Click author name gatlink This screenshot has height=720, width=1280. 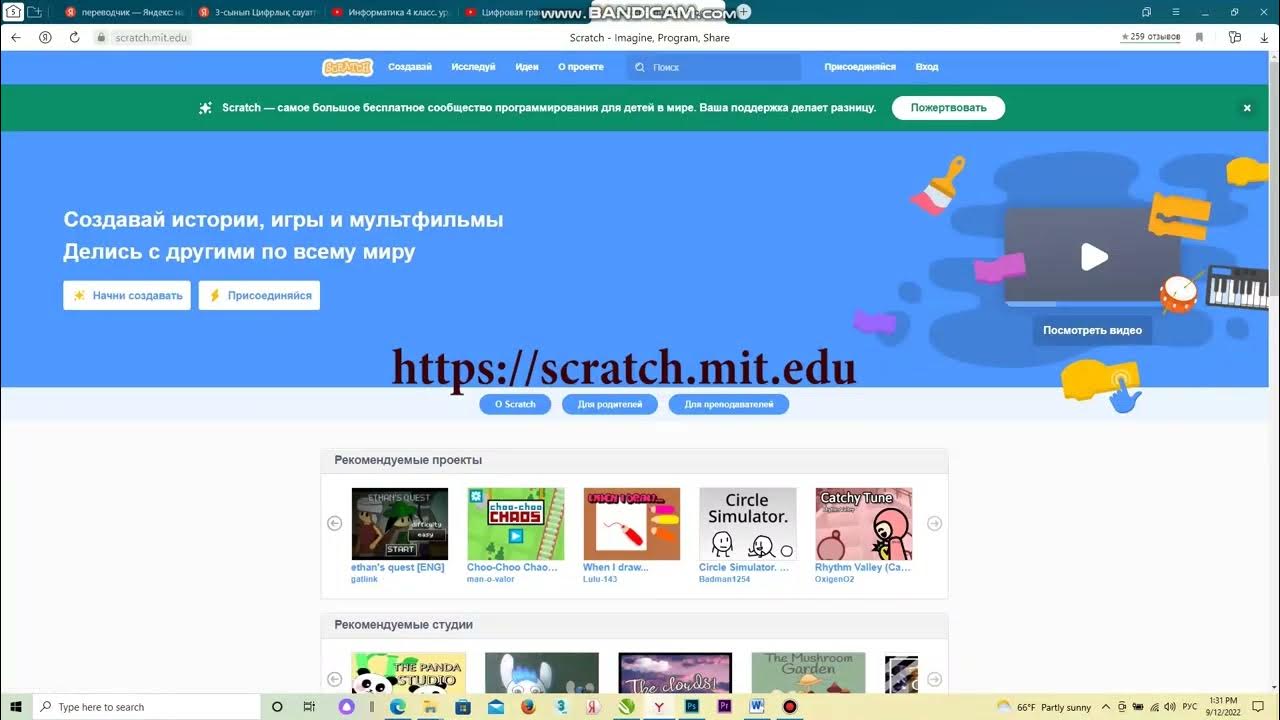[x=365, y=579]
